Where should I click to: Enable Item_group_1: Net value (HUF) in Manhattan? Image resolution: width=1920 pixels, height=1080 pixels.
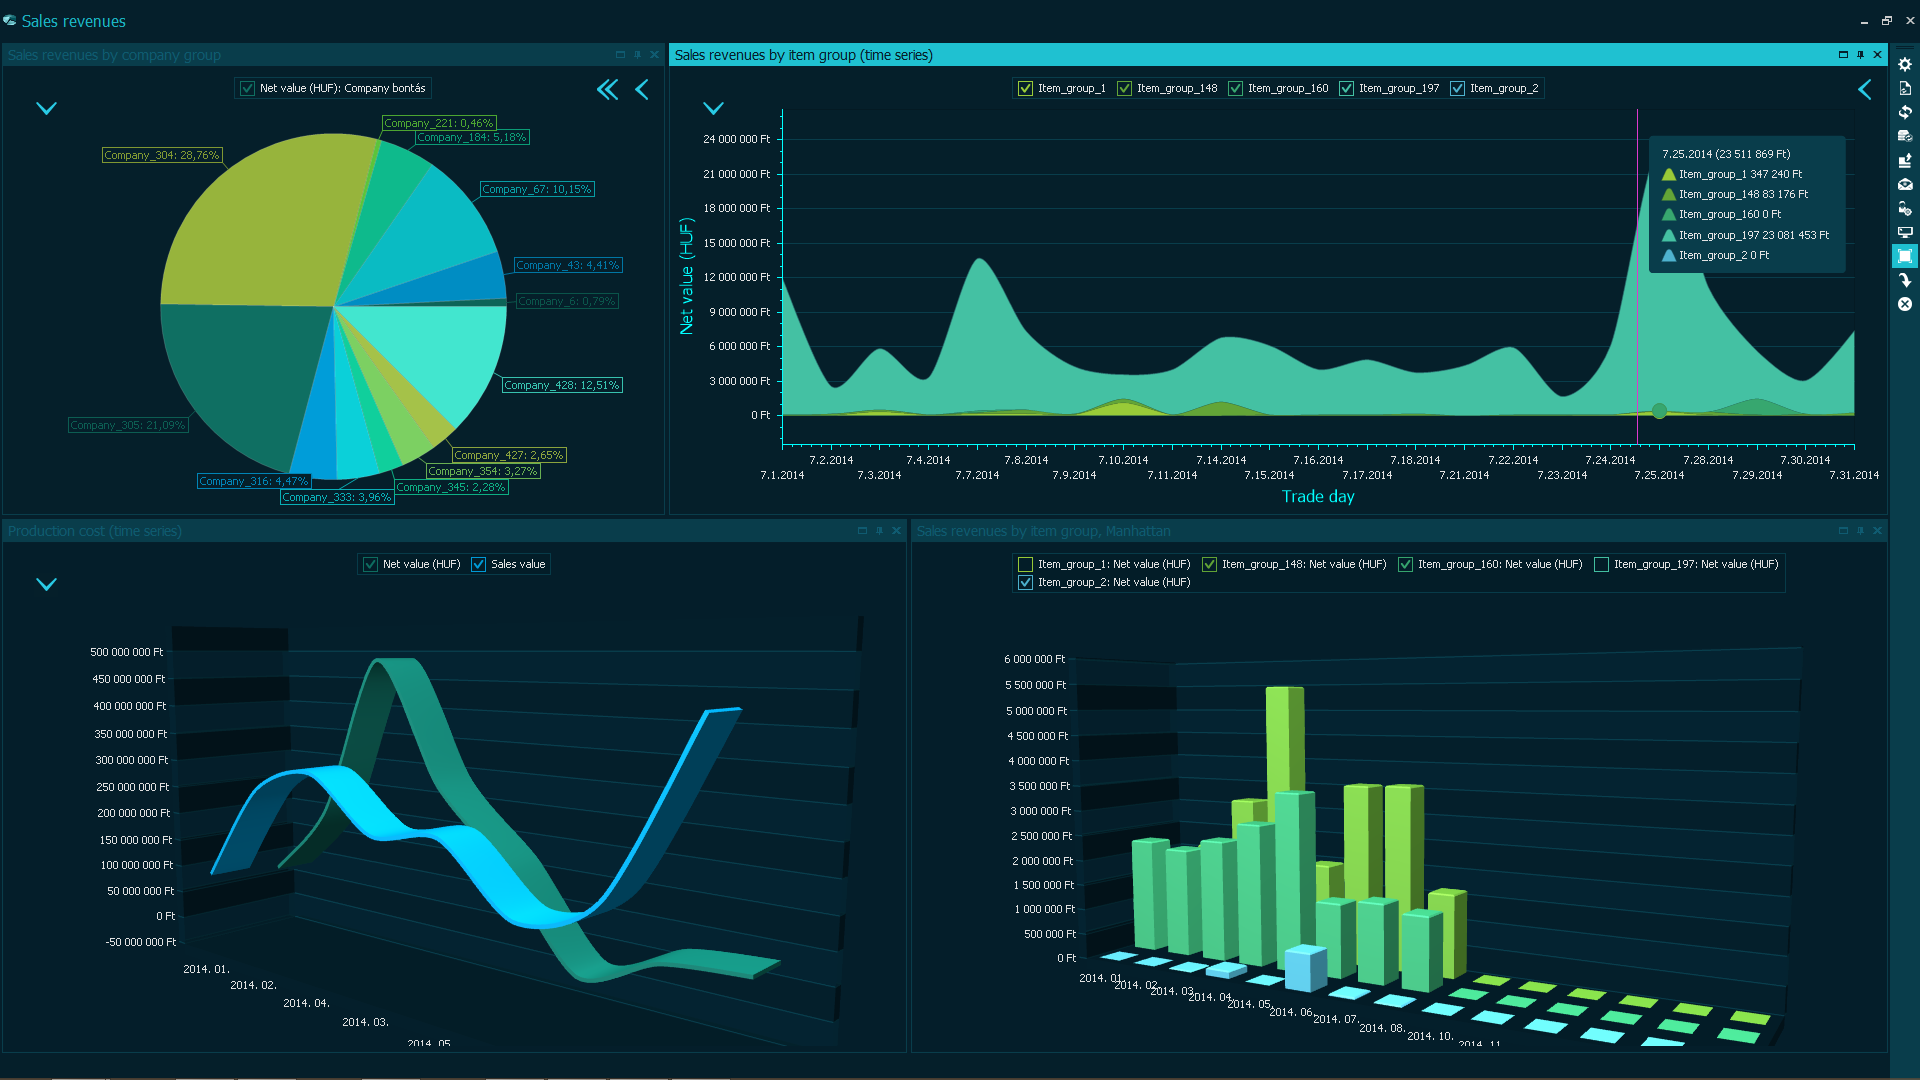pyautogui.click(x=1025, y=565)
